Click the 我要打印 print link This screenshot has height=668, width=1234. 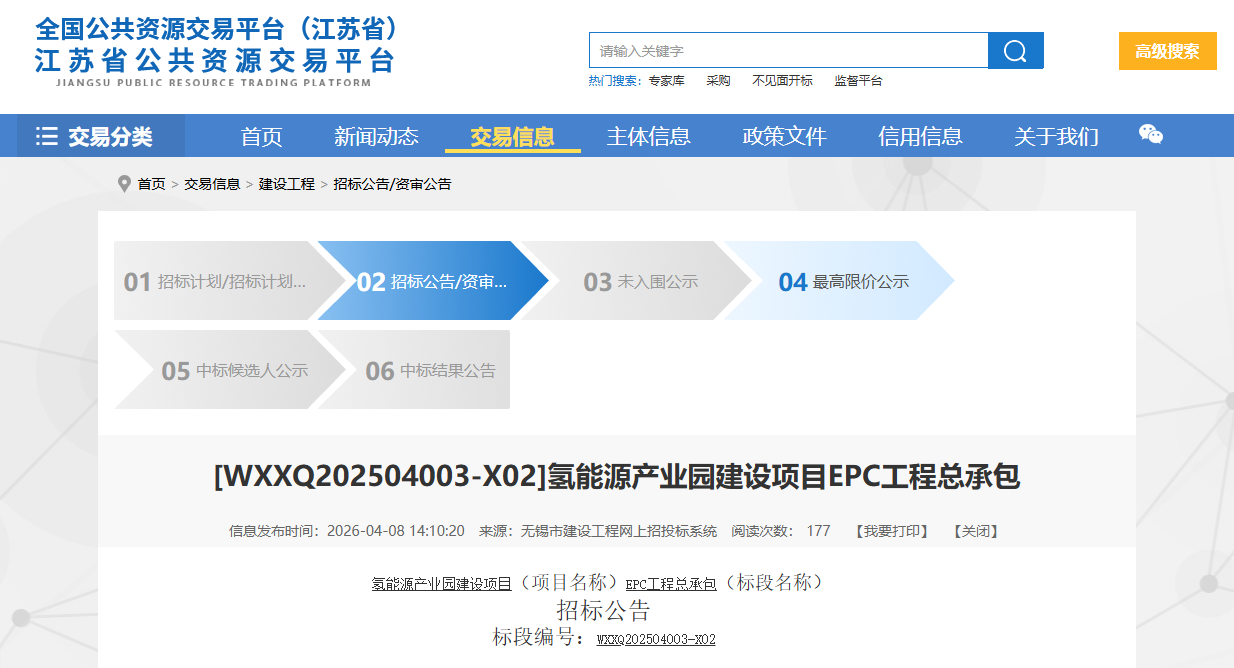pyautogui.click(x=892, y=531)
